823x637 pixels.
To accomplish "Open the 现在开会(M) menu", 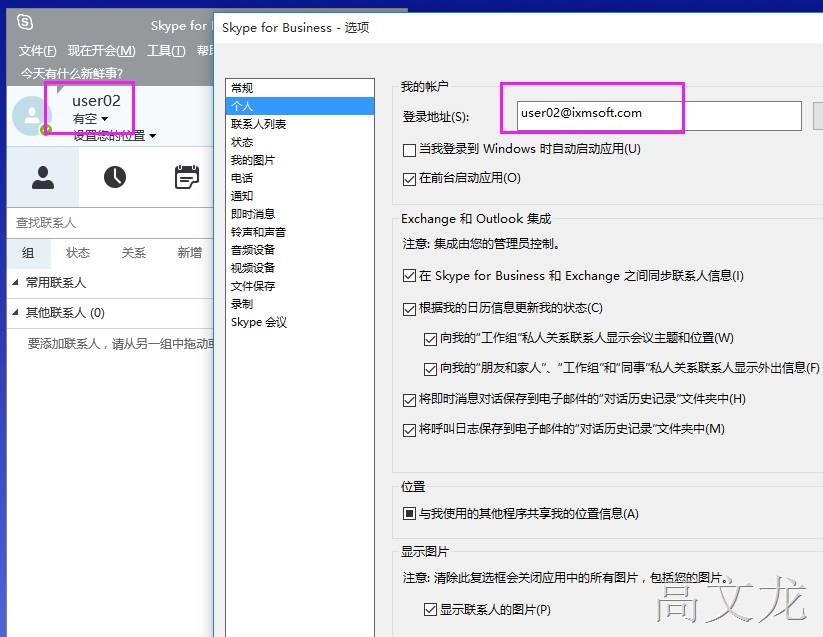I will (x=101, y=50).
